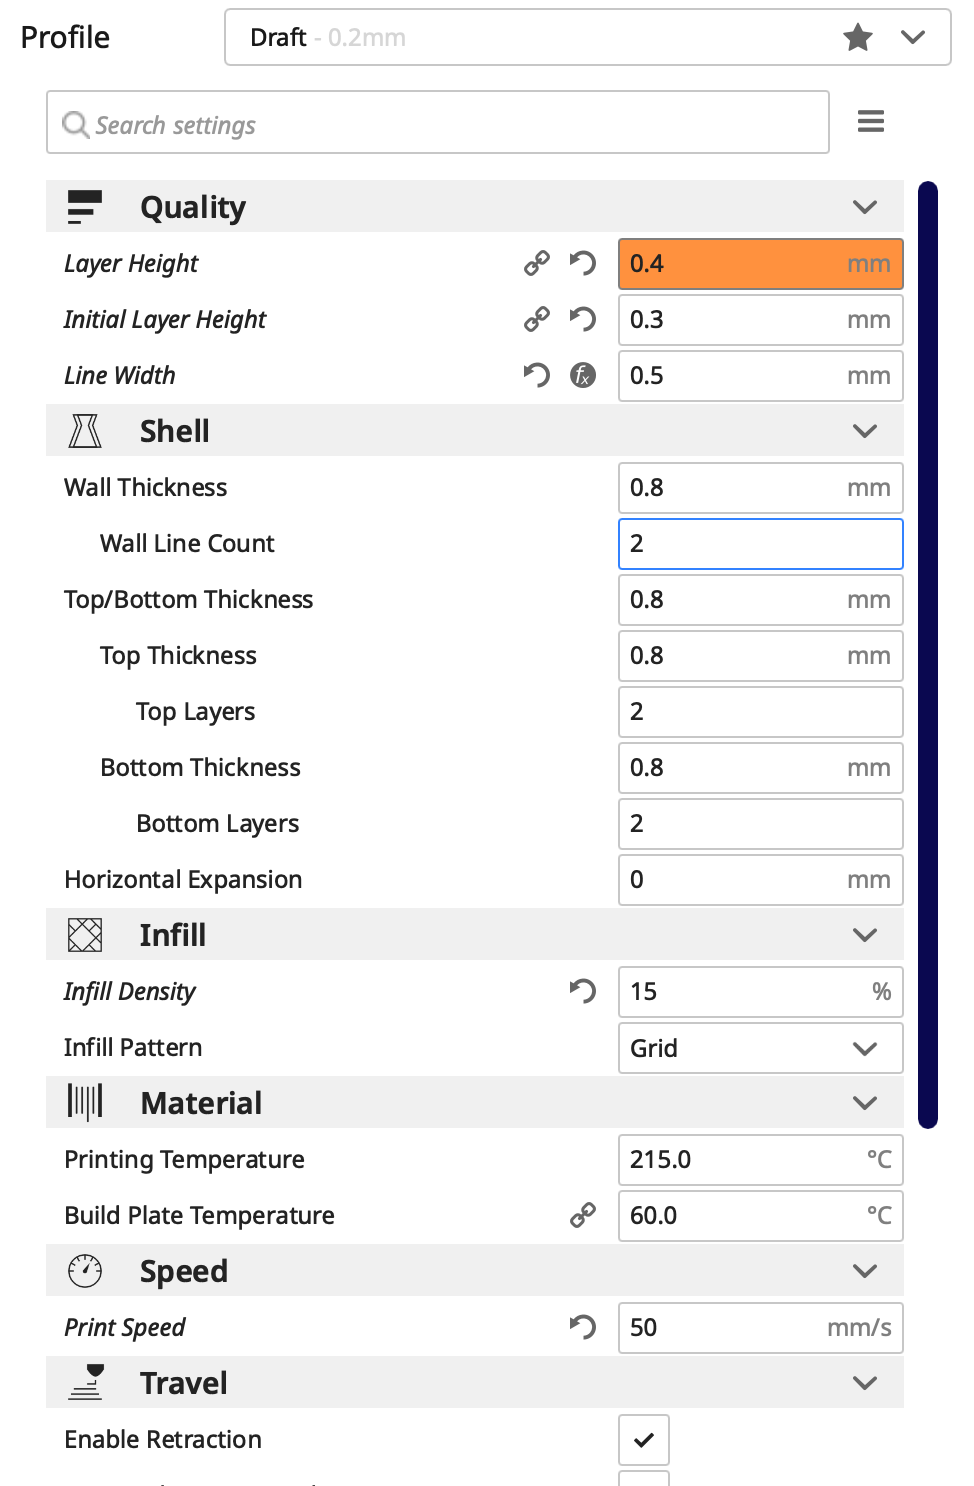Click the Travel section header
Viewport: 974px width, 1486px height.
point(475,1383)
